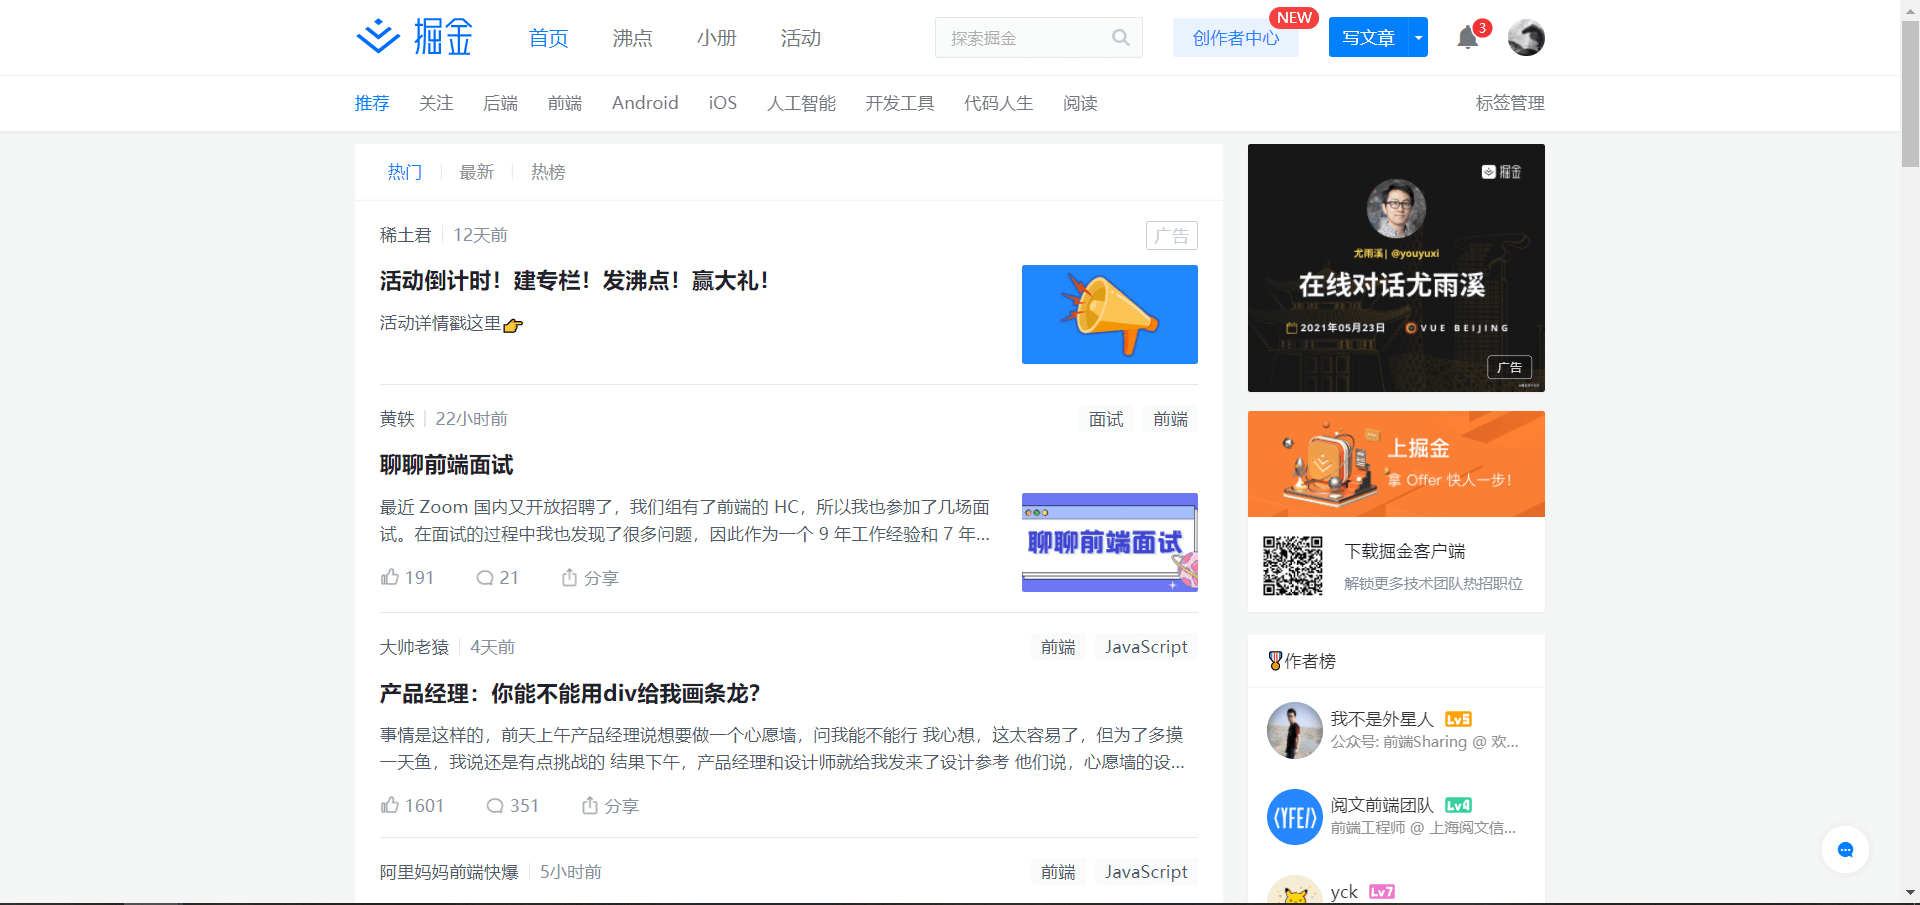
Task: Click the 作者榜 medal icon
Action: pos(1275,661)
